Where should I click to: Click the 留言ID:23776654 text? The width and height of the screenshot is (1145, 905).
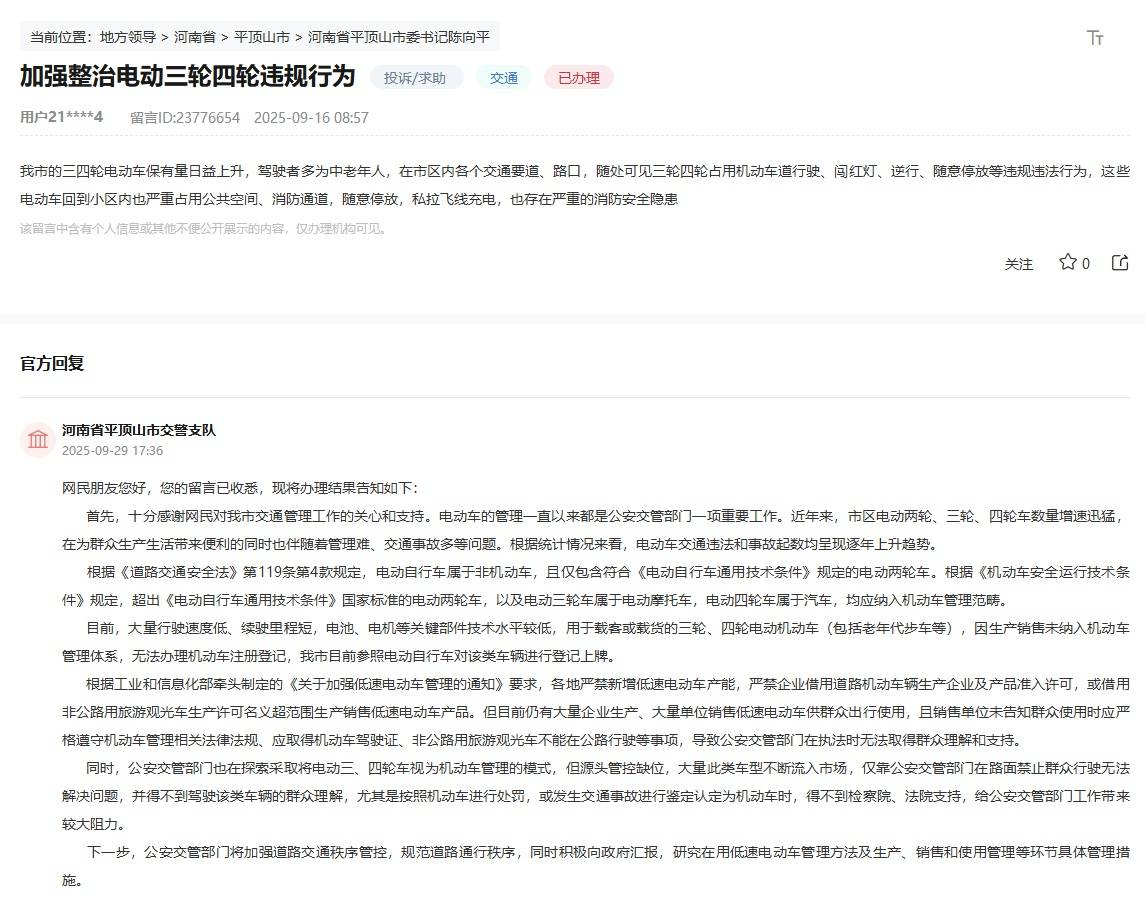pyautogui.click(x=185, y=117)
